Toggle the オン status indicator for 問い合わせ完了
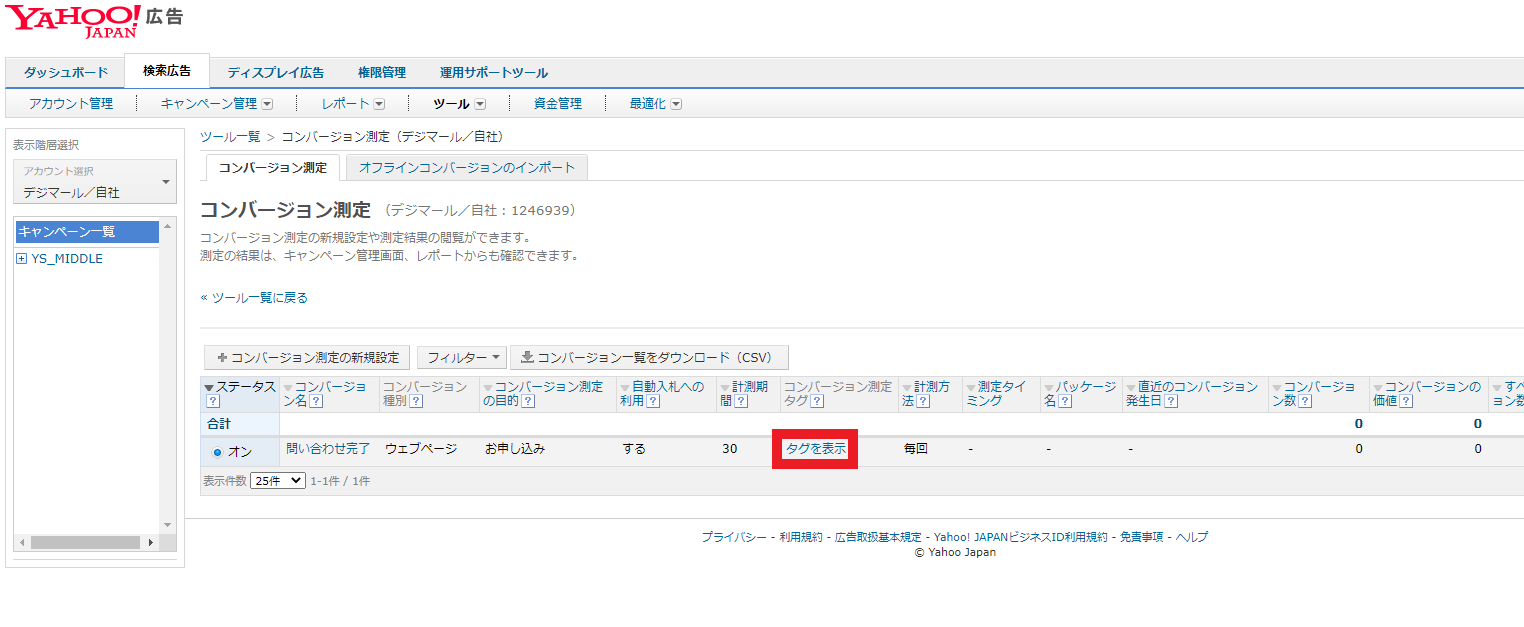1524x627 pixels. tap(217, 452)
